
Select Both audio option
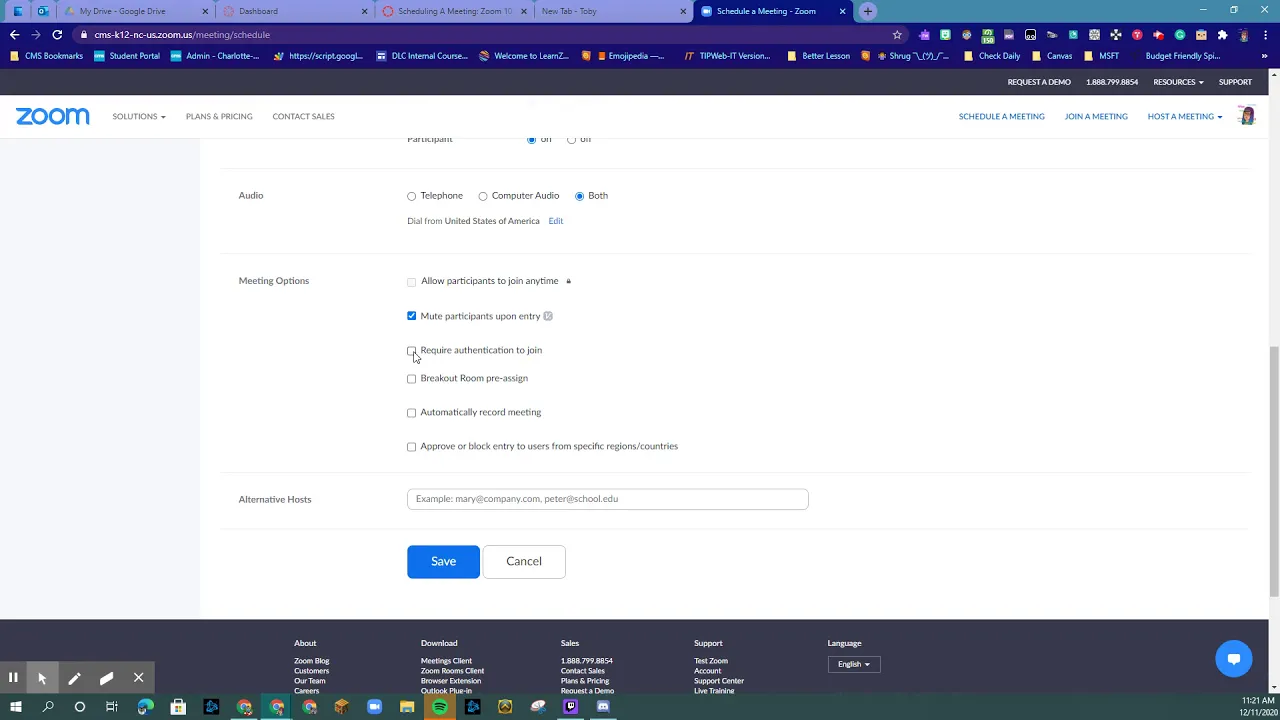[x=579, y=196]
